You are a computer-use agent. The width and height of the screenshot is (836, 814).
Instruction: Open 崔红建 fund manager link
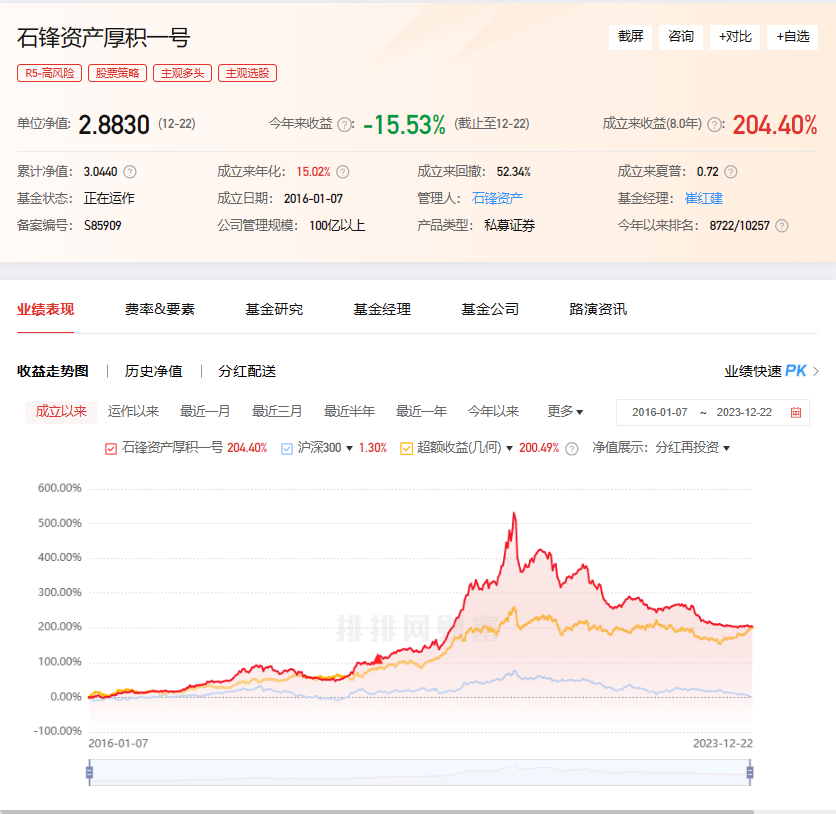(704, 198)
